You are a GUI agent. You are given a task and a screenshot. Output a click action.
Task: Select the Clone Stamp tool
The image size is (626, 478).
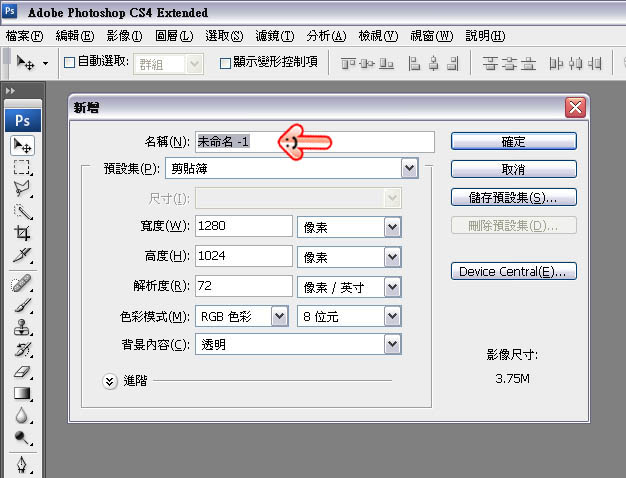pyautogui.click(x=22, y=327)
